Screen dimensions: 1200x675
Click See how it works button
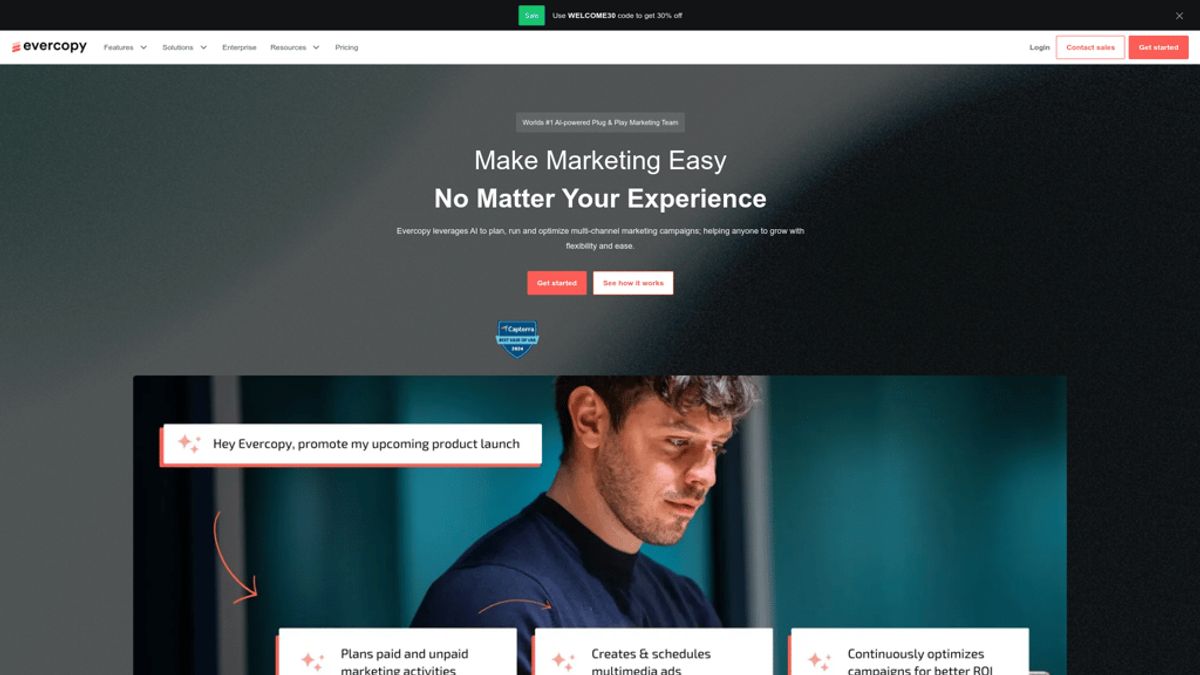point(633,283)
